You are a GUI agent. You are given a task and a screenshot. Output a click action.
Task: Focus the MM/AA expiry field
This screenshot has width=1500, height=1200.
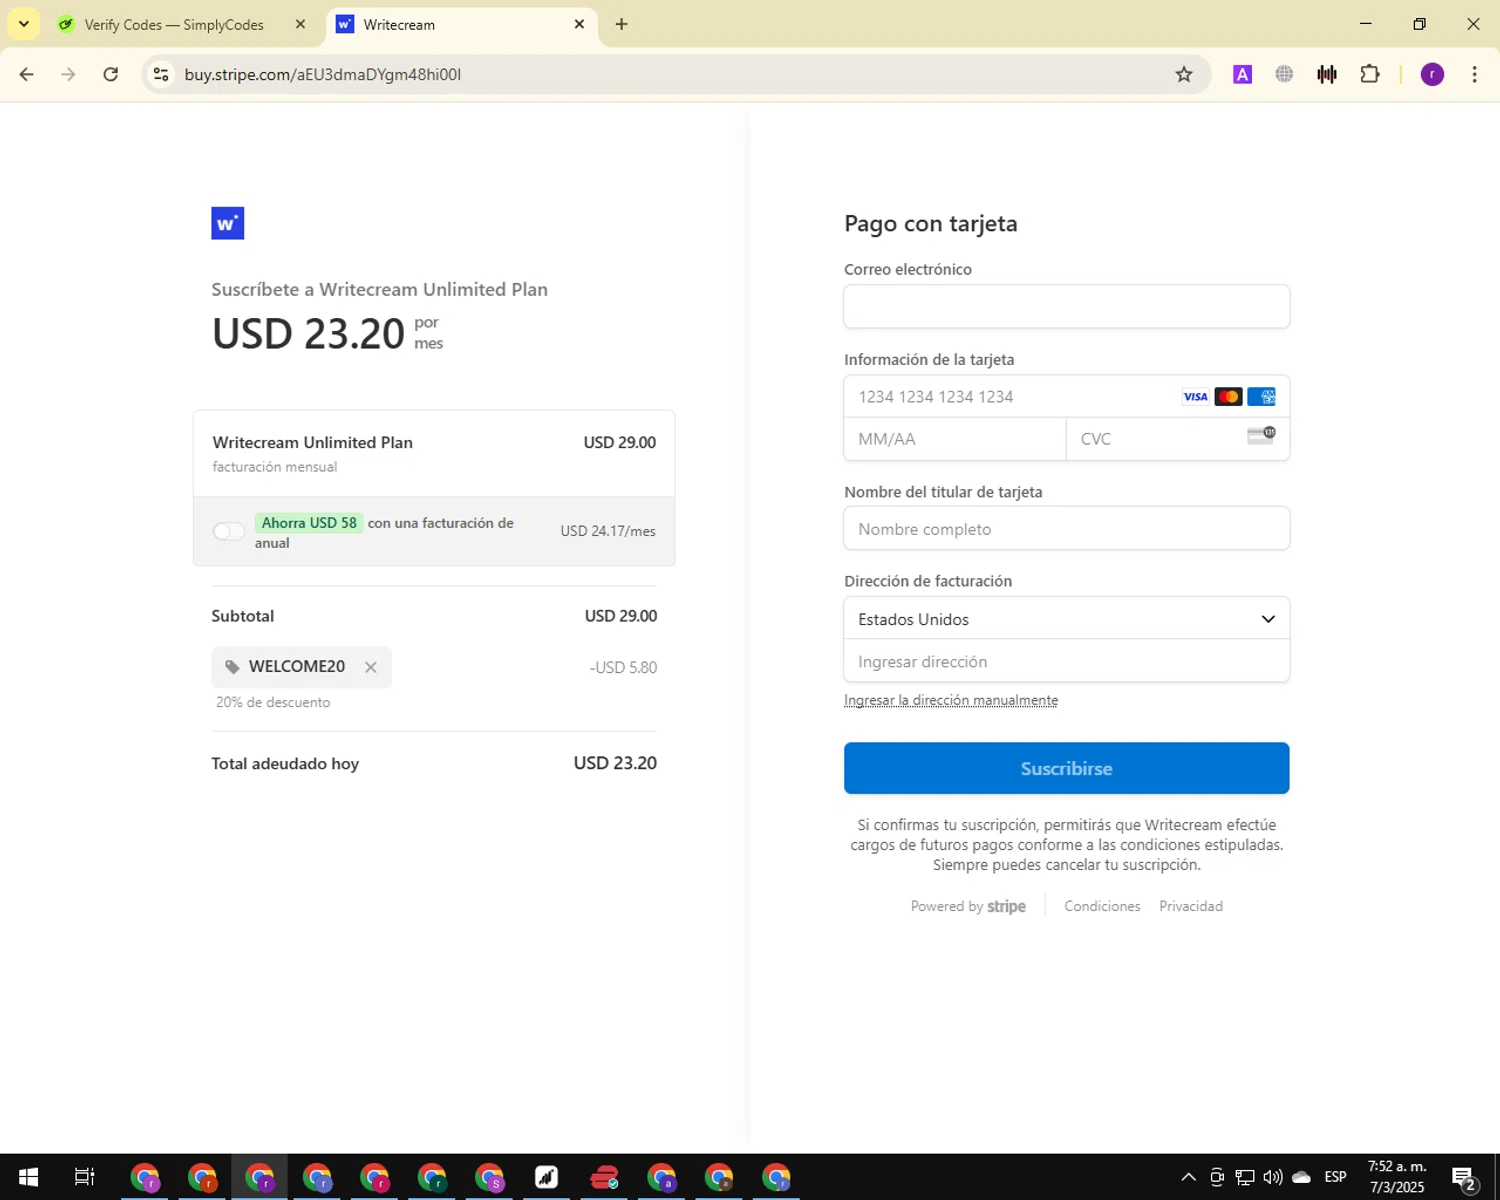pyautogui.click(x=955, y=439)
